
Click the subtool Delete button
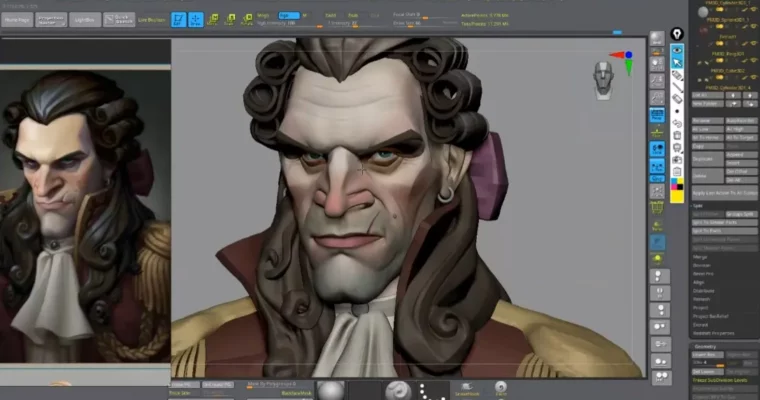[x=708, y=175]
